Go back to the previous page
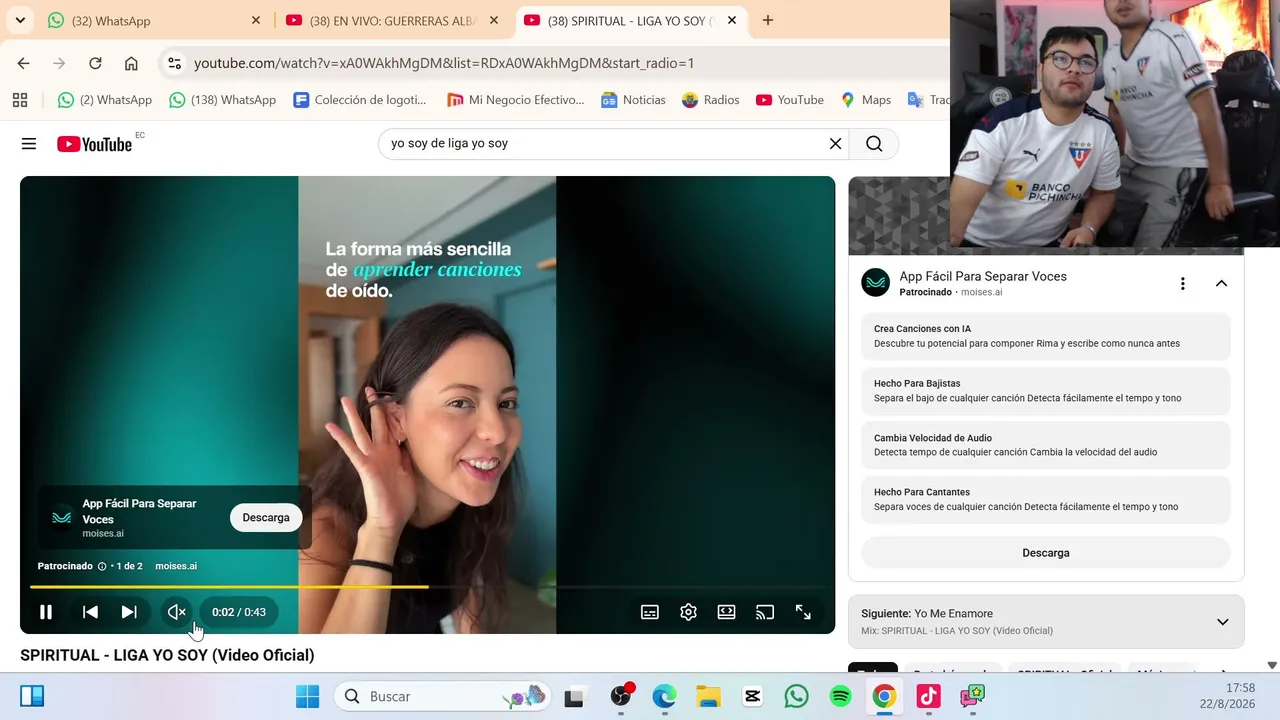 pyautogui.click(x=23, y=63)
